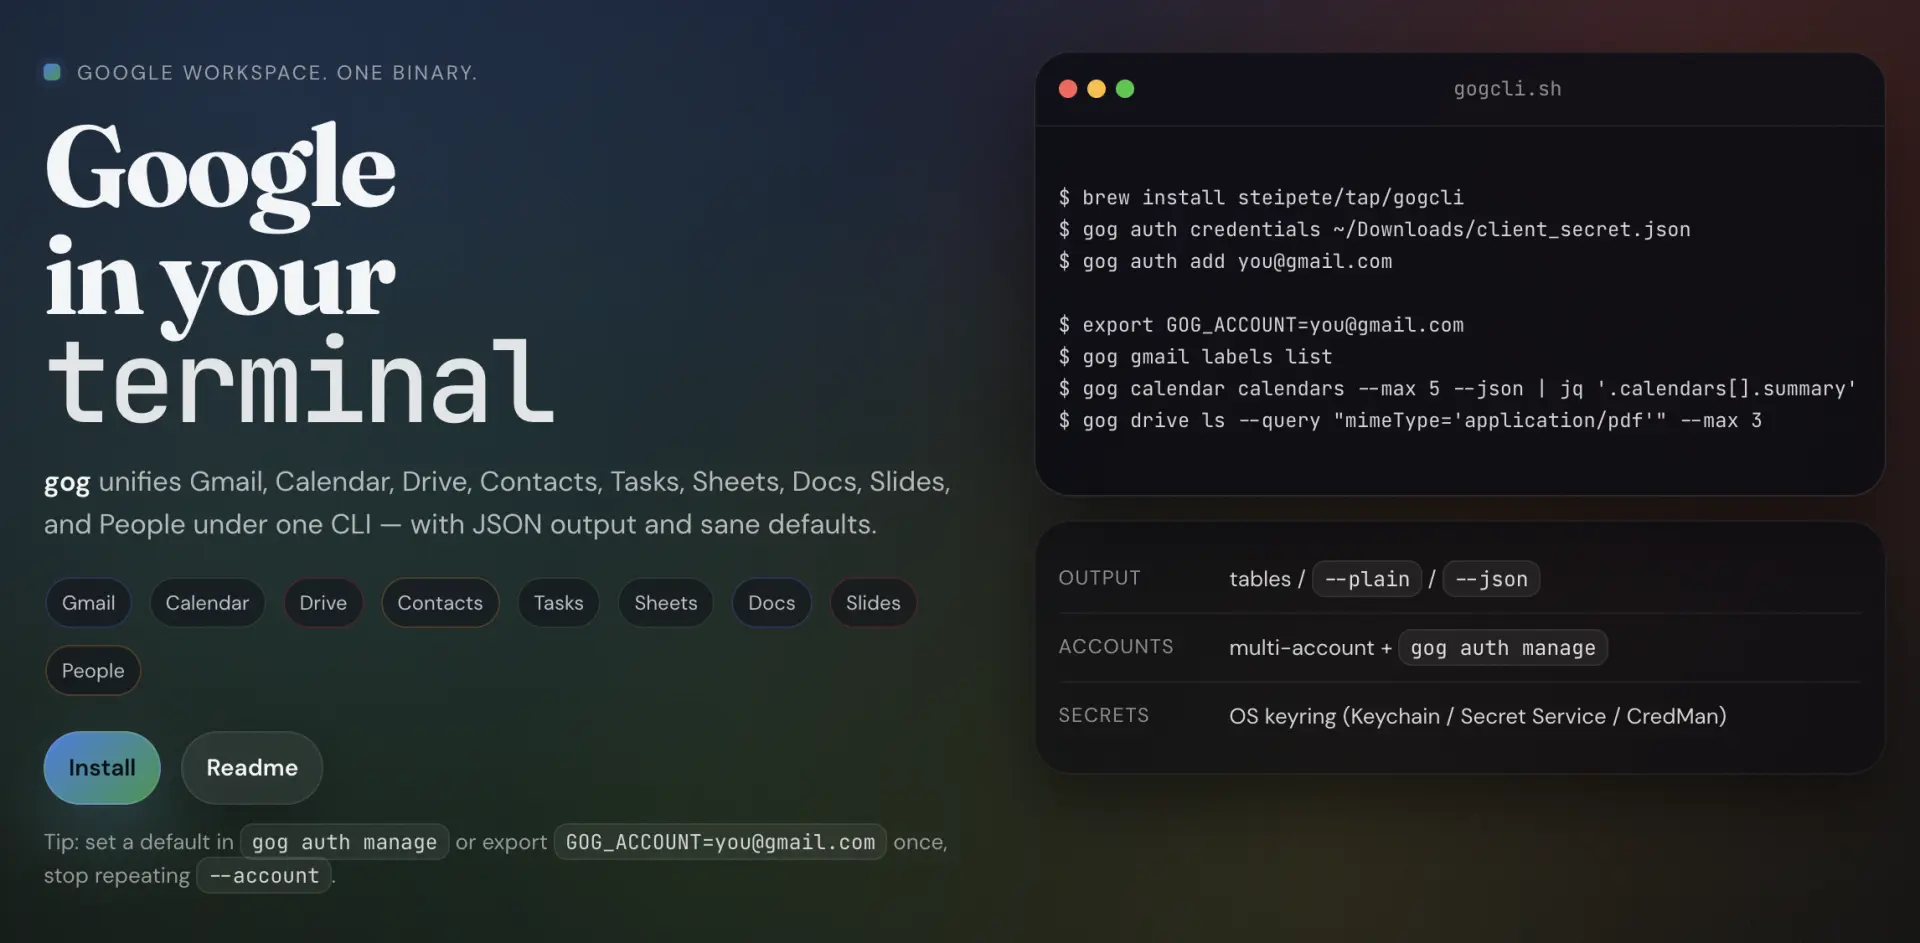This screenshot has width=1920, height=943.
Task: Select the Contacts pill
Action: (440, 603)
